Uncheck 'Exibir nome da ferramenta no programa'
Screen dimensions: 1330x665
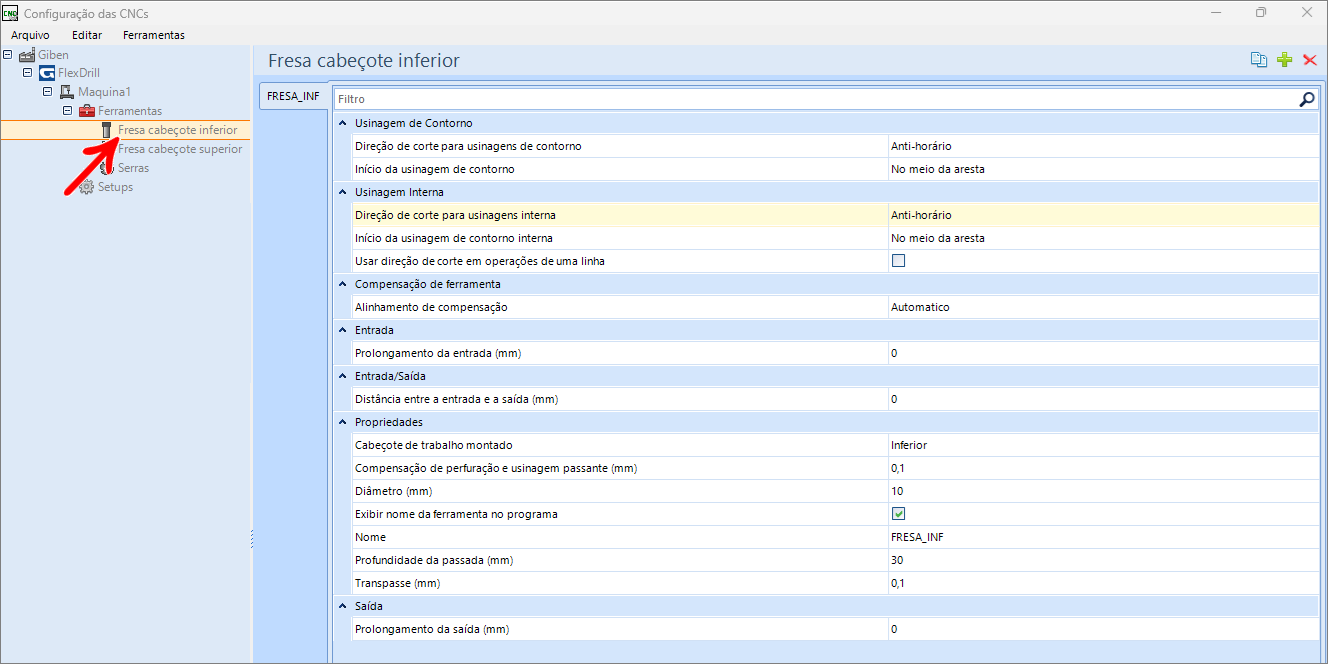[x=898, y=514]
